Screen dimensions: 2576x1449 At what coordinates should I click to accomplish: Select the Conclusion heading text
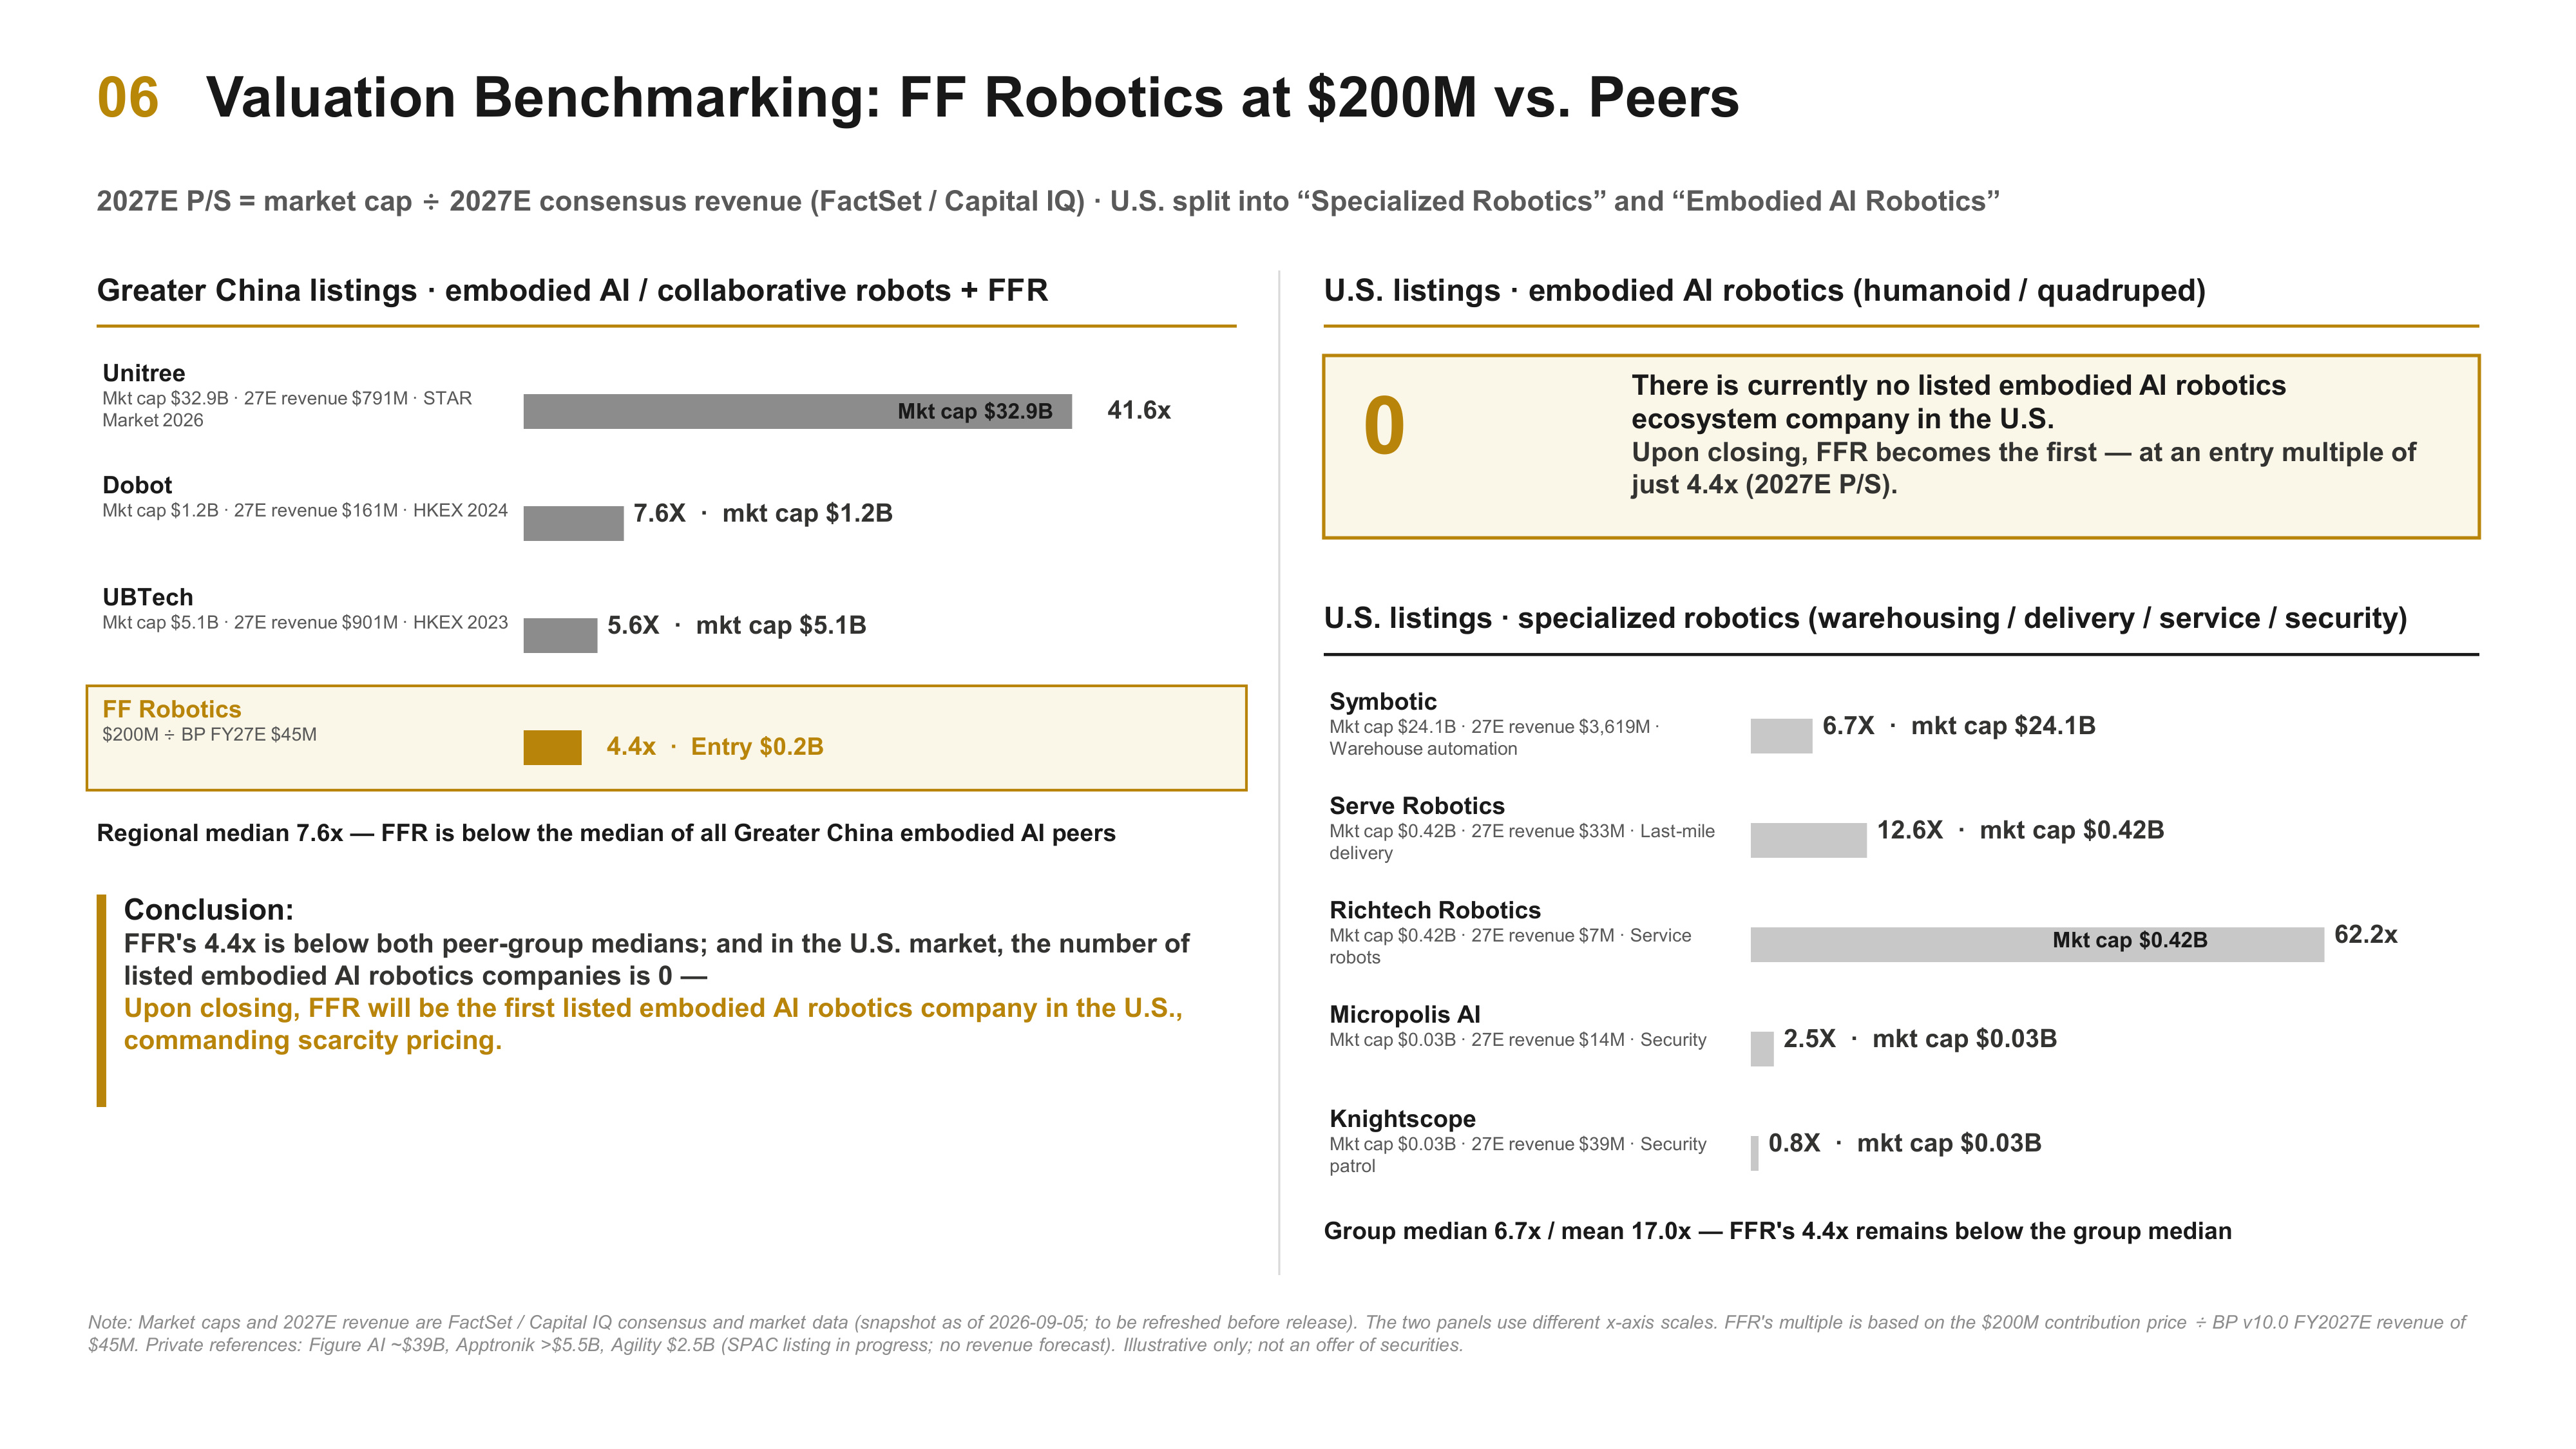[x=208, y=909]
